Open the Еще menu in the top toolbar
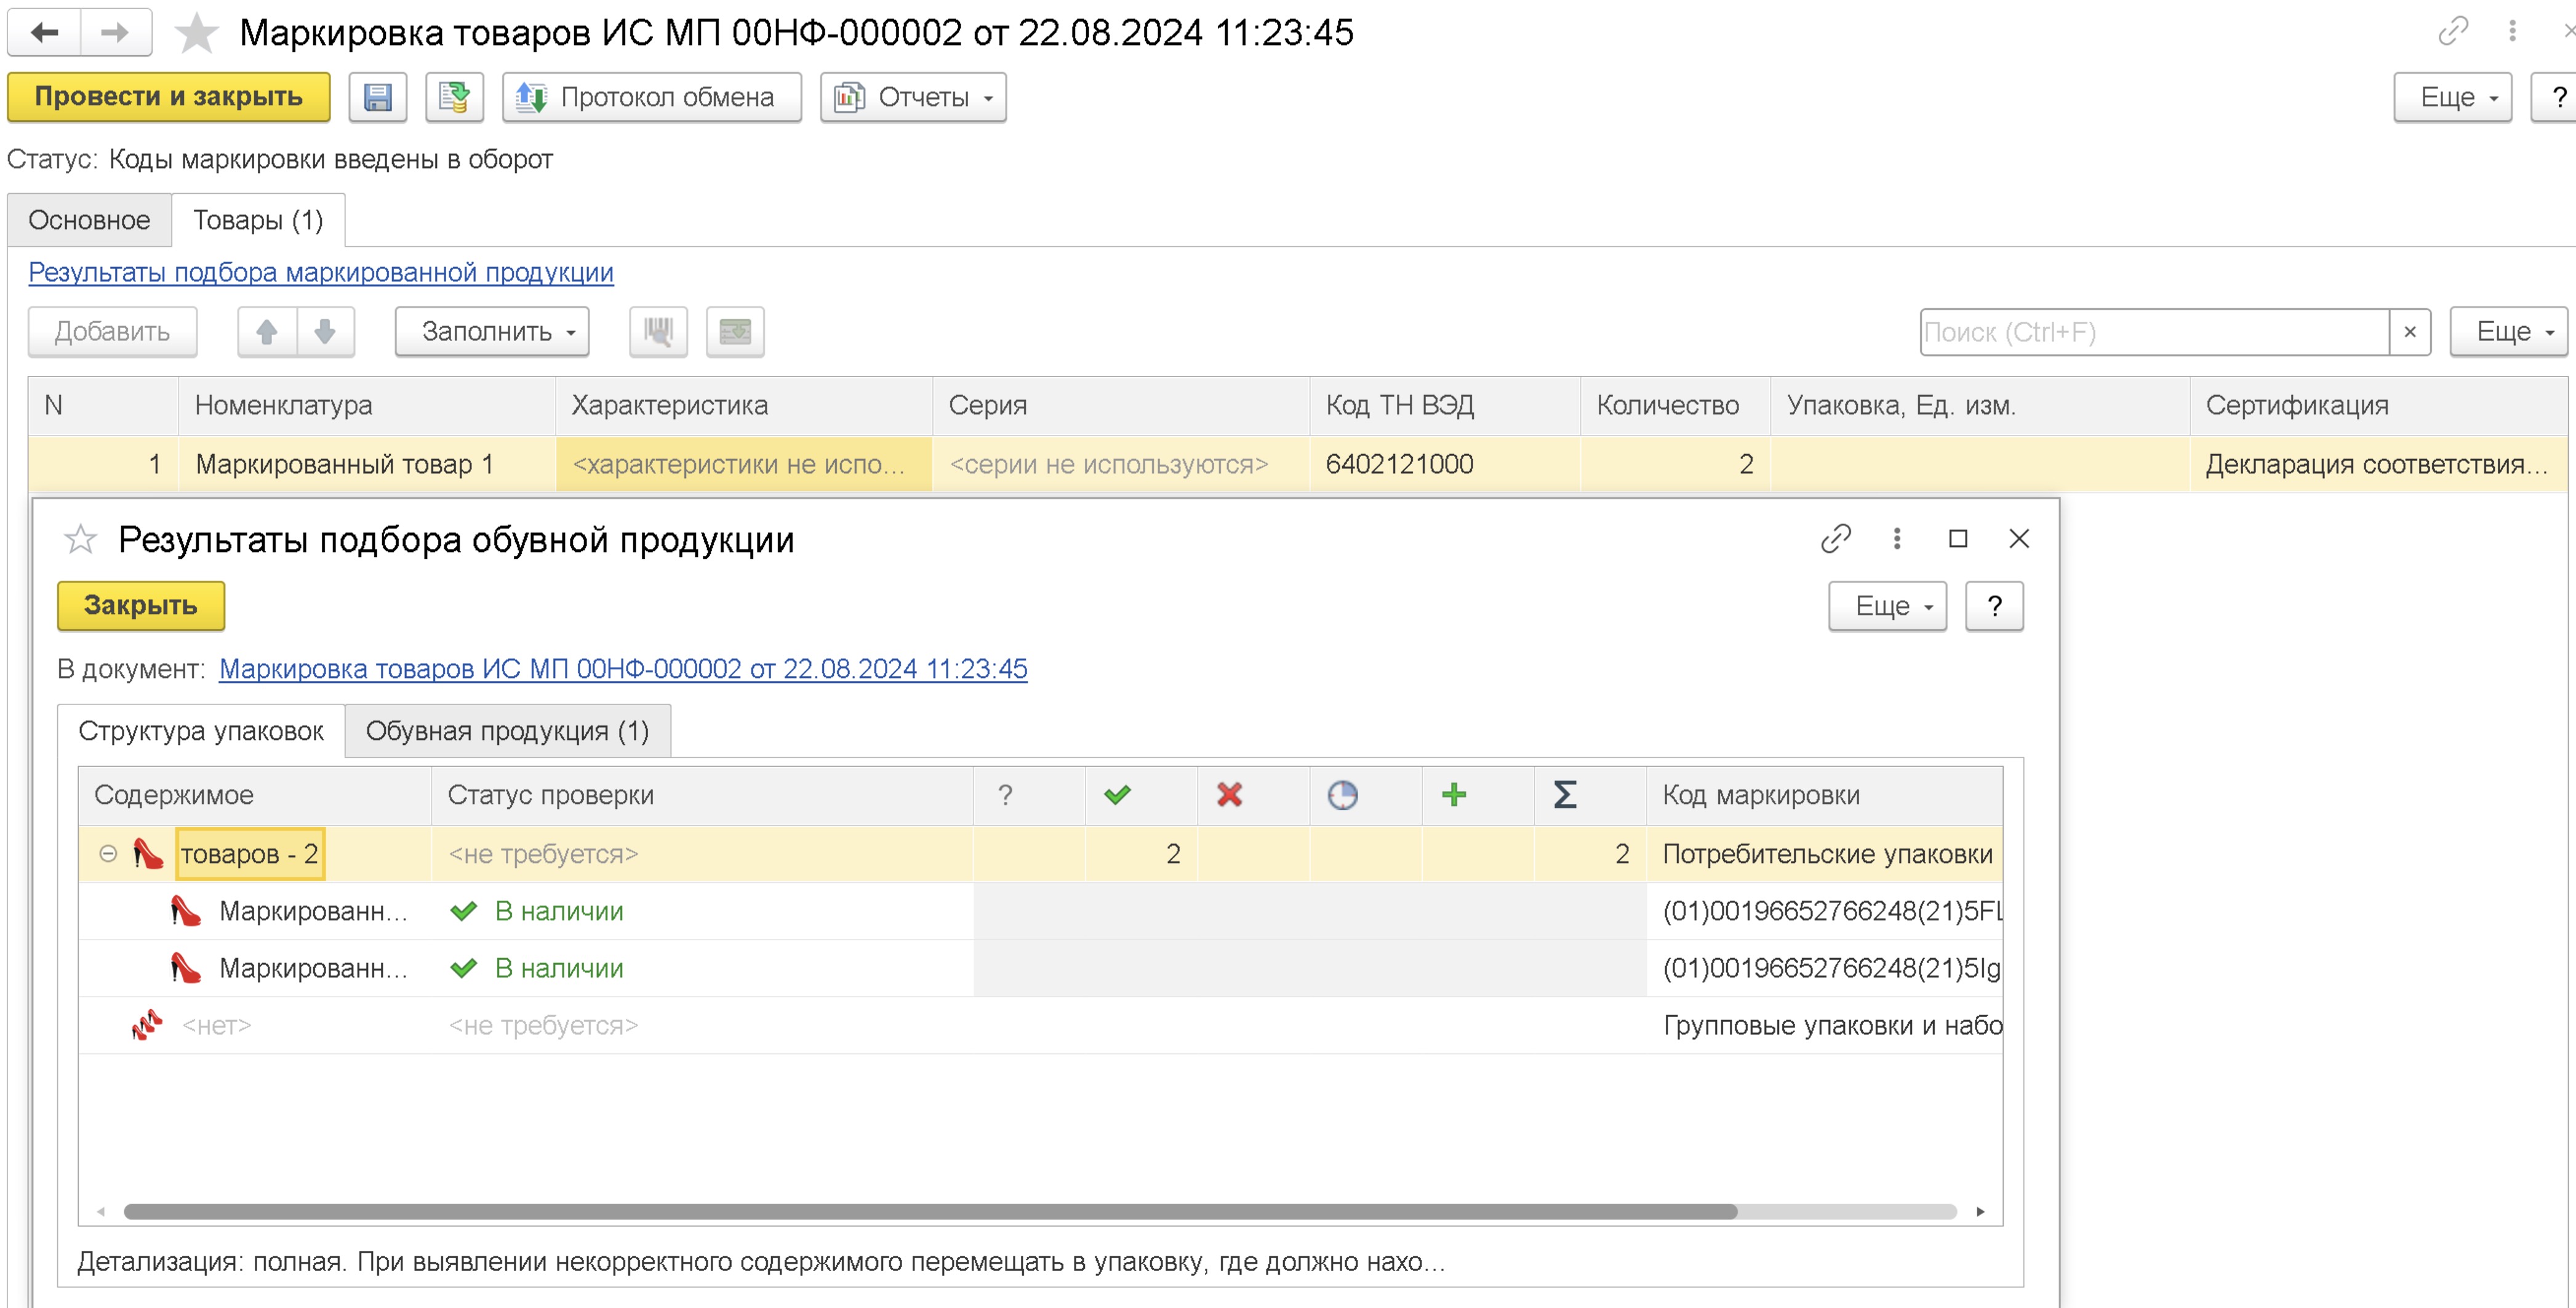The image size is (2576, 1308). point(2452,97)
